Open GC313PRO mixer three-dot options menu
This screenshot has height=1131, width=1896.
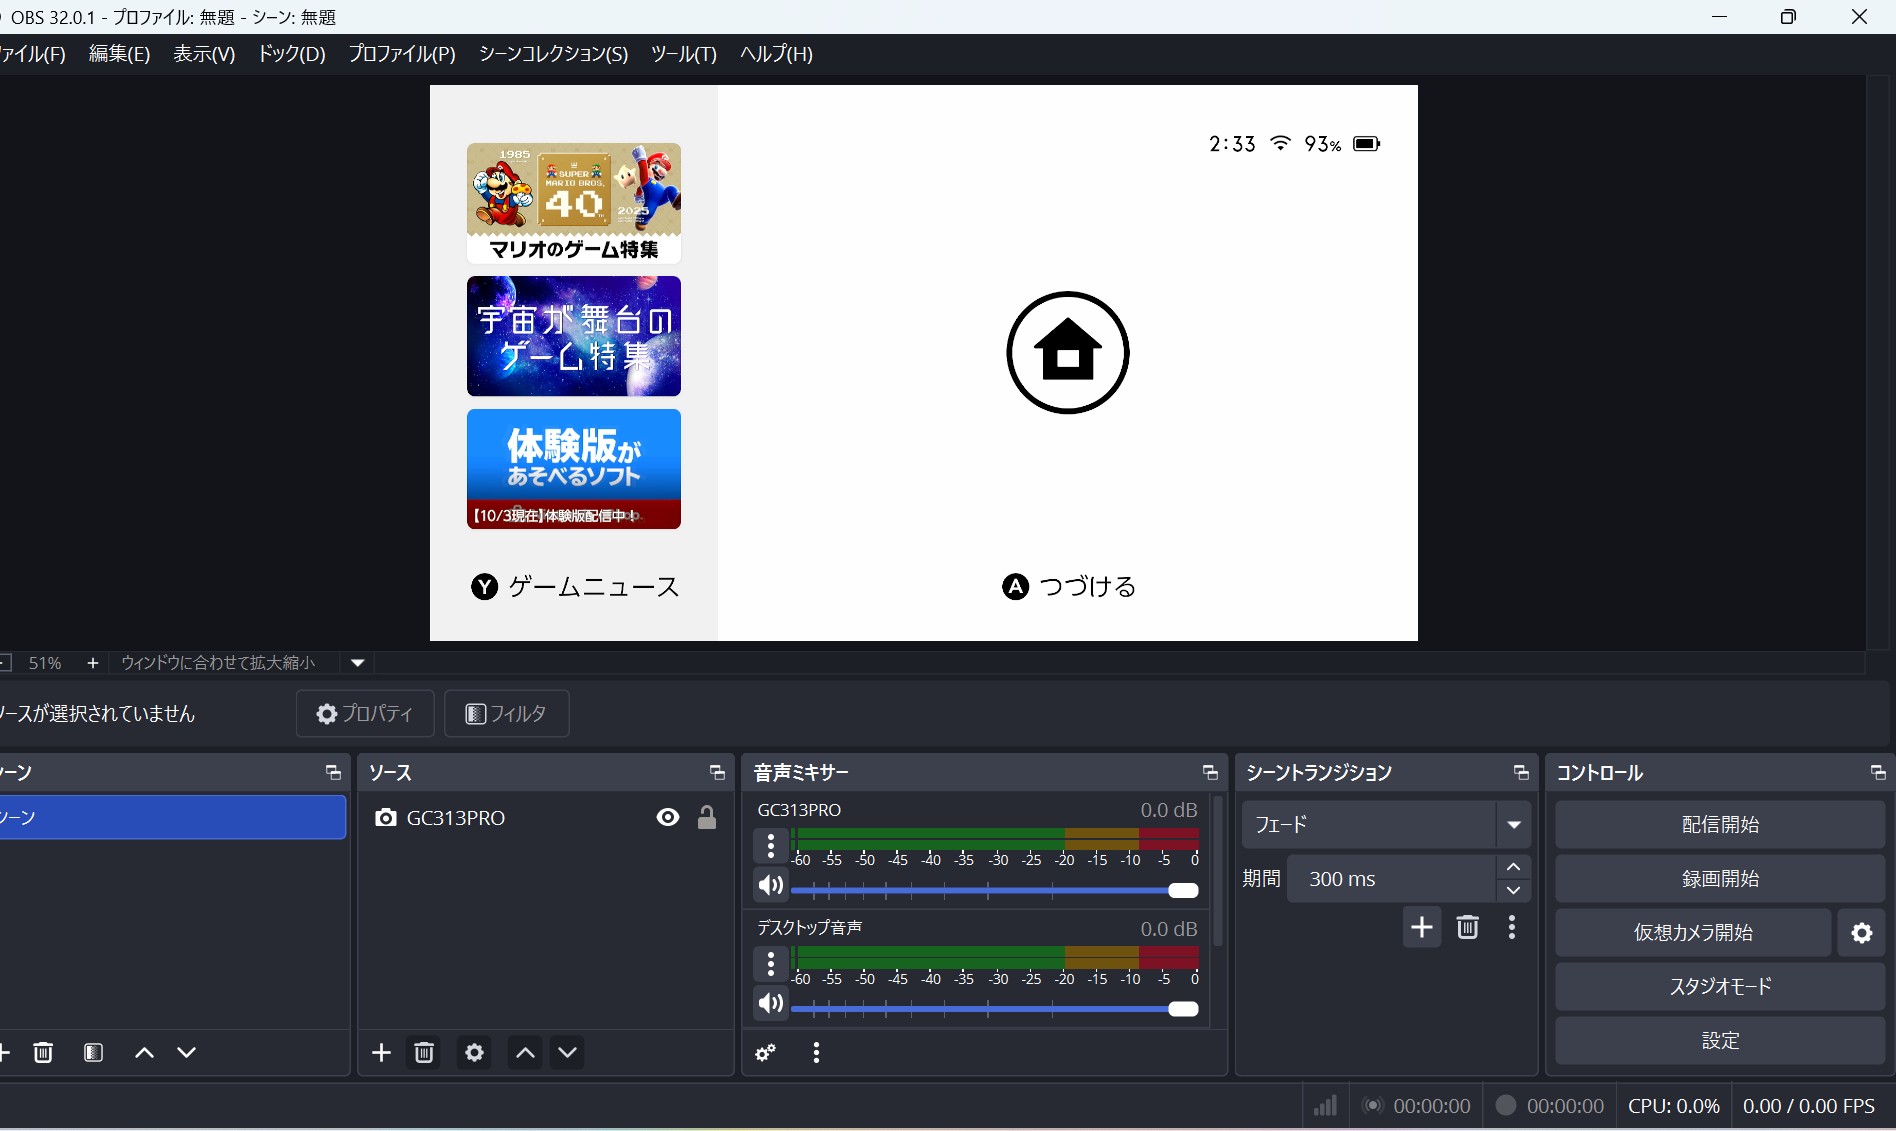pyautogui.click(x=770, y=846)
